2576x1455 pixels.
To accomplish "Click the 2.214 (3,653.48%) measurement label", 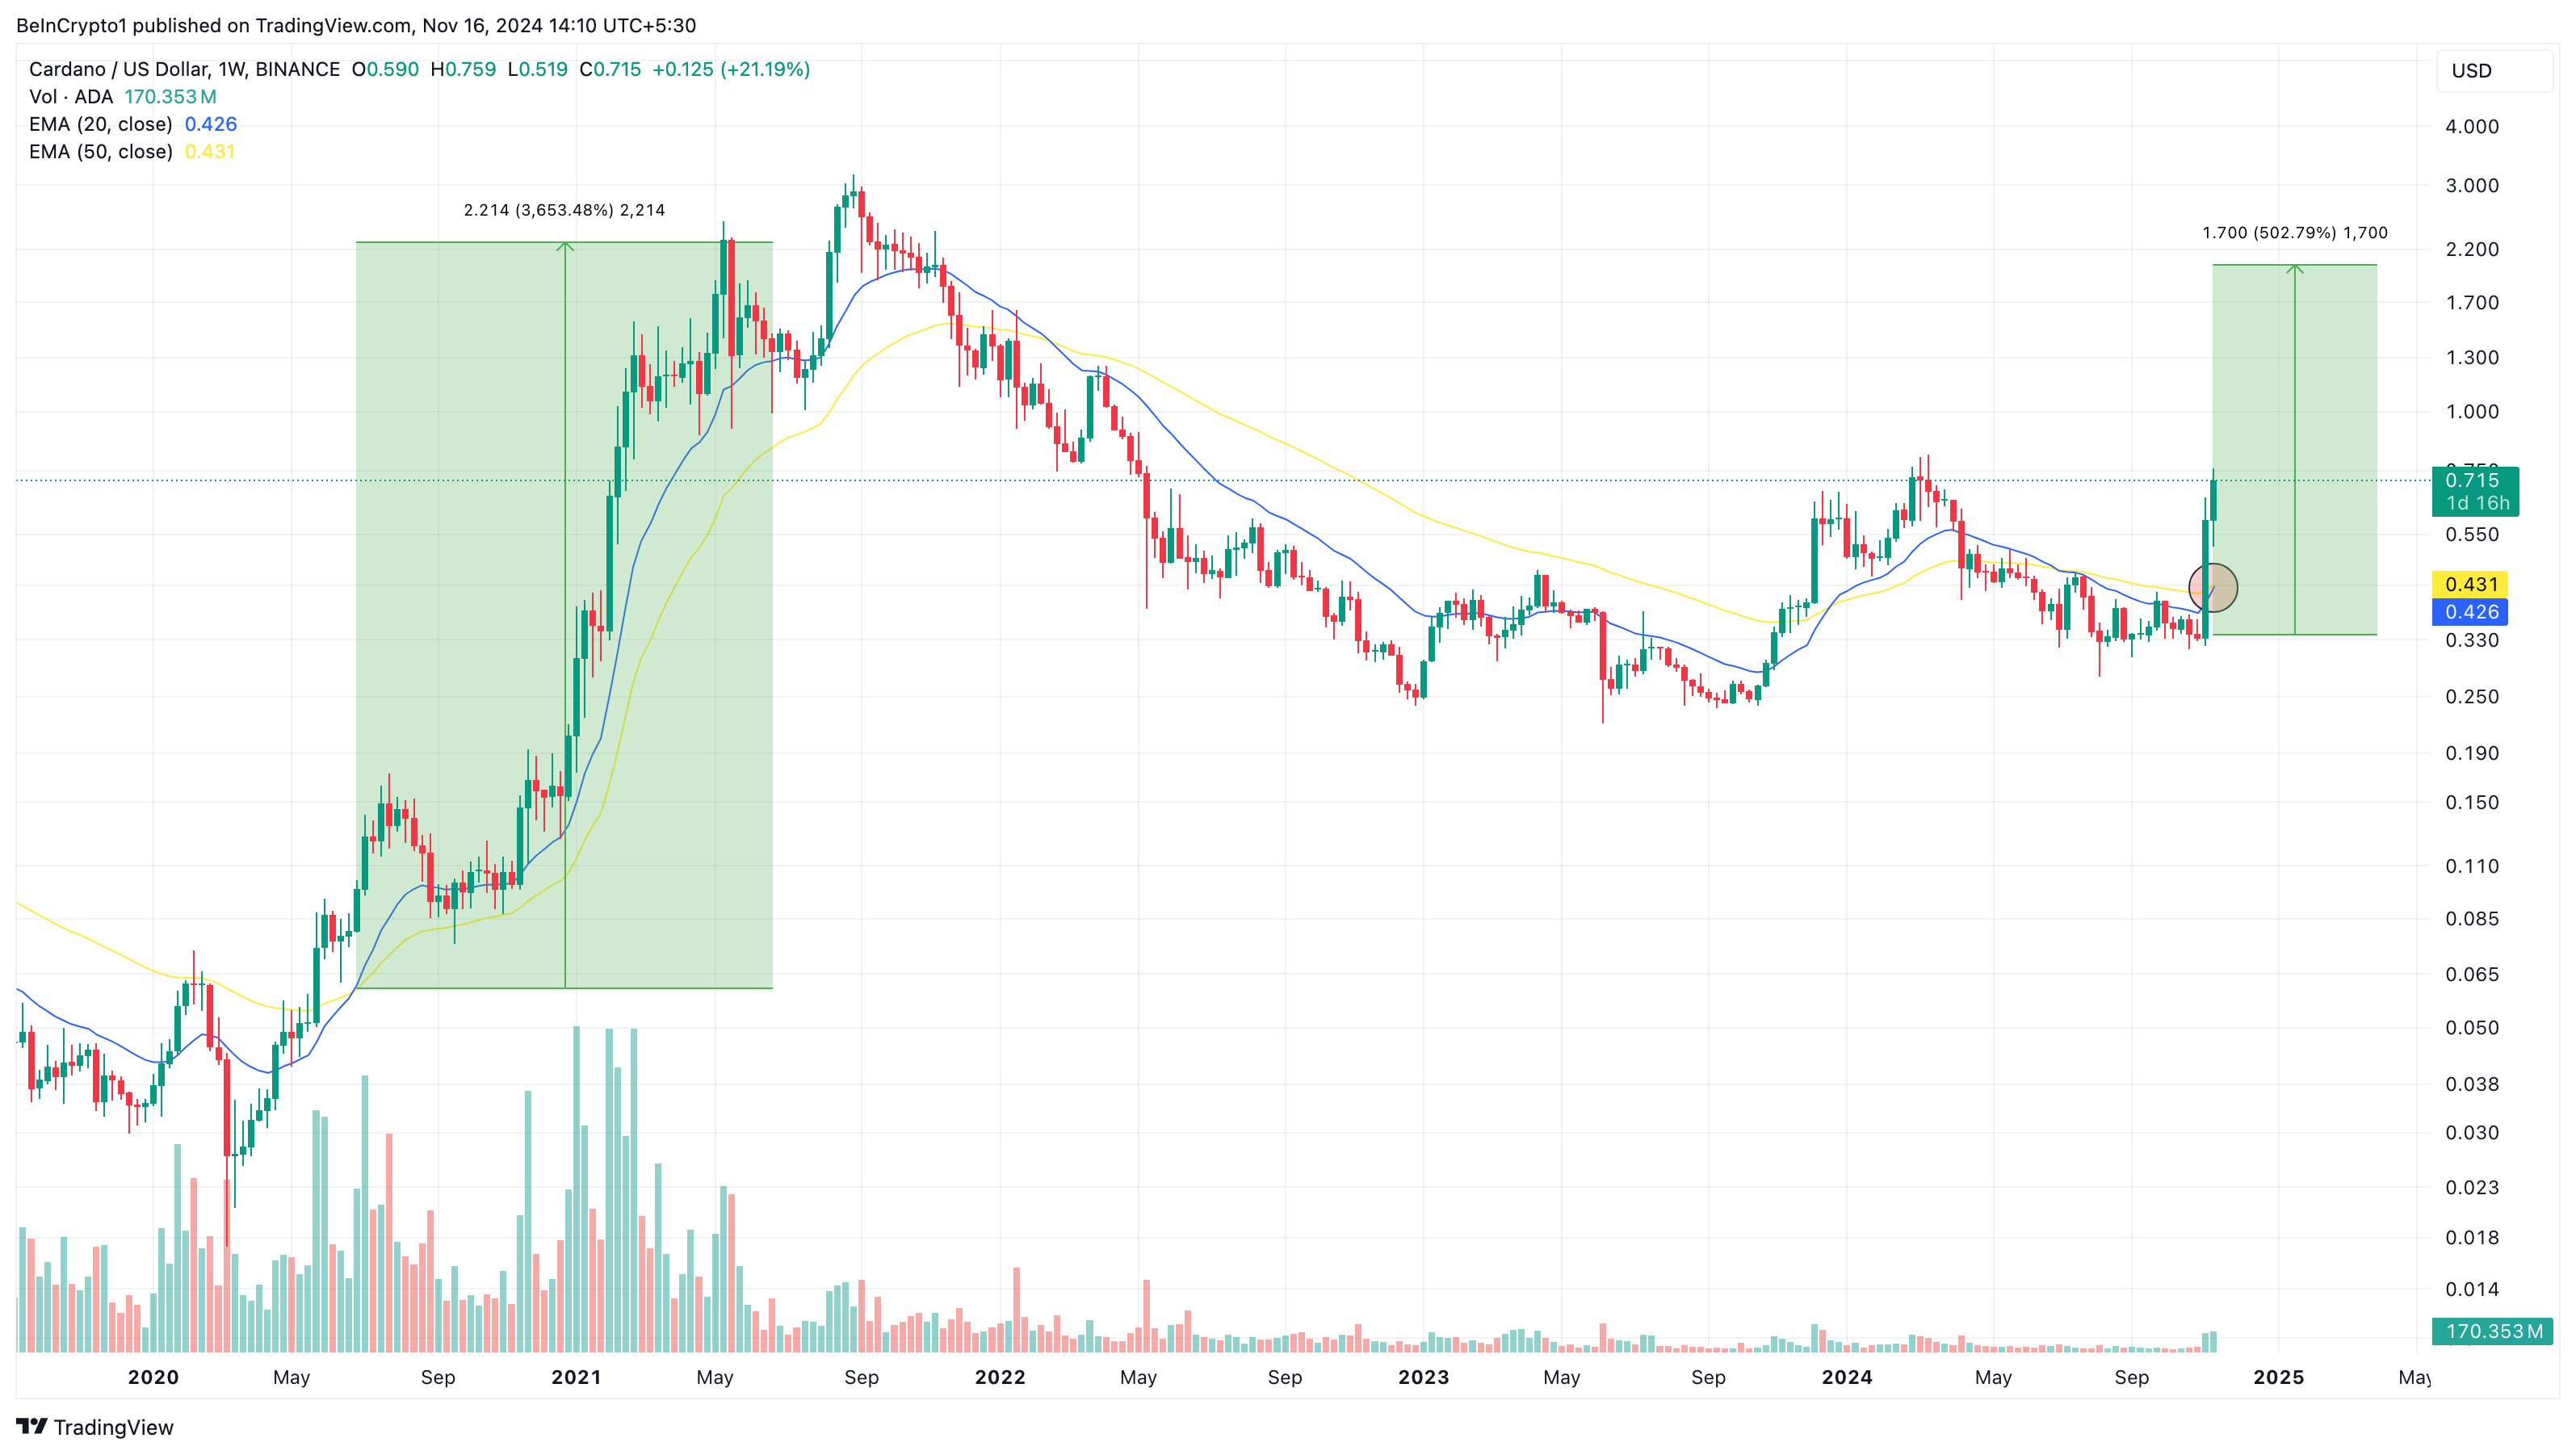I will [x=564, y=210].
